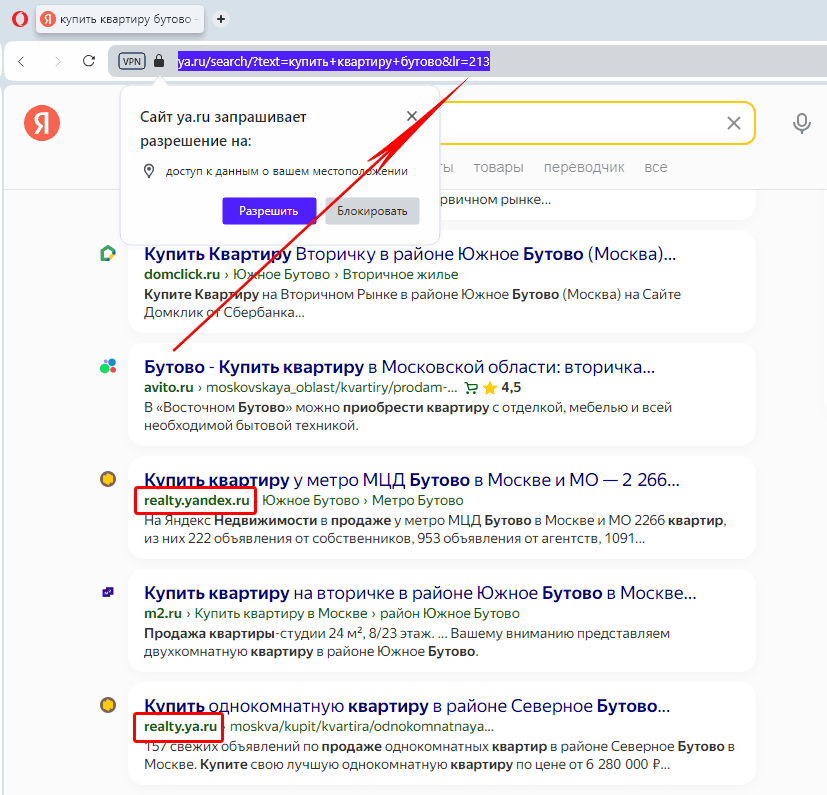Click the Opera logo menu icon

pos(20,19)
